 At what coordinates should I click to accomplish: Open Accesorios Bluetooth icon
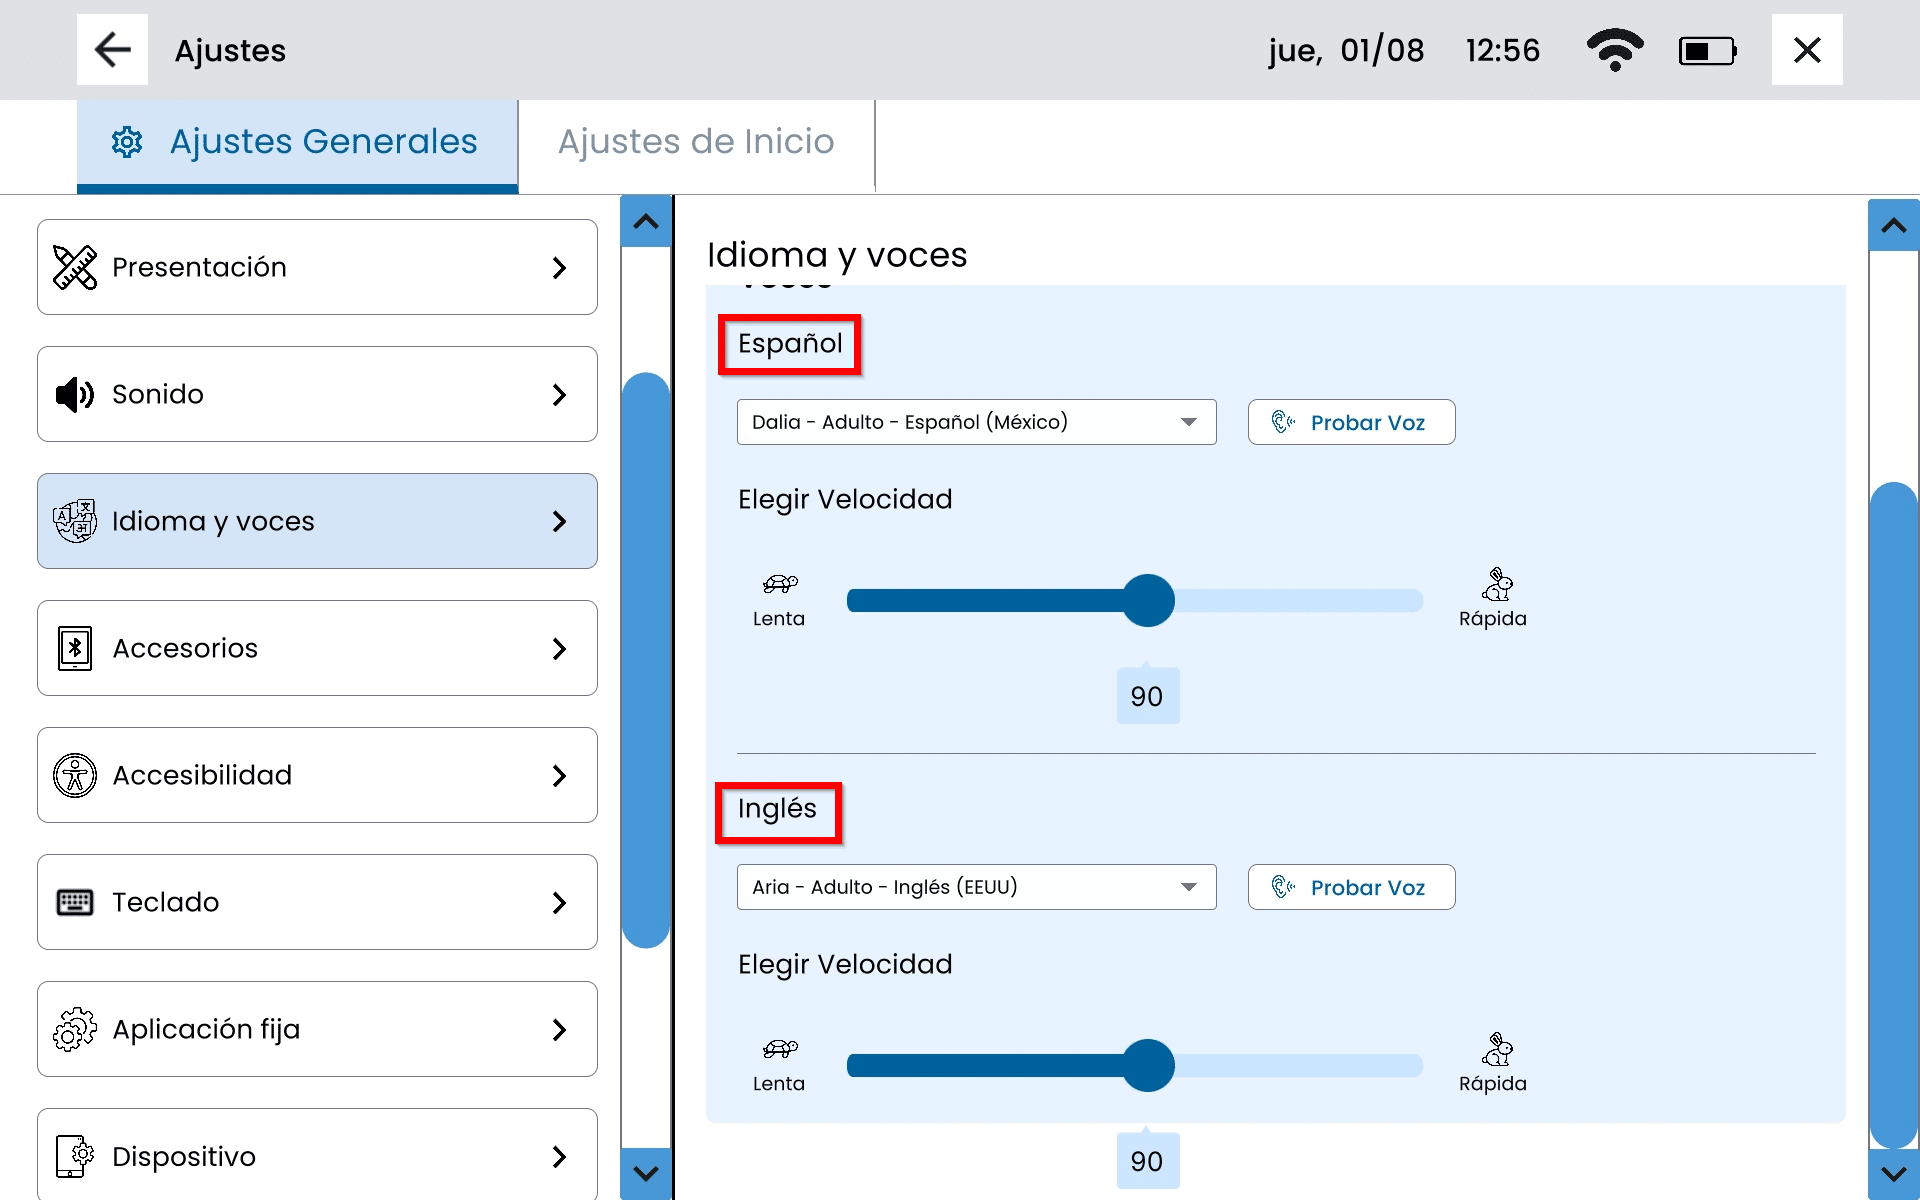[x=75, y=648]
